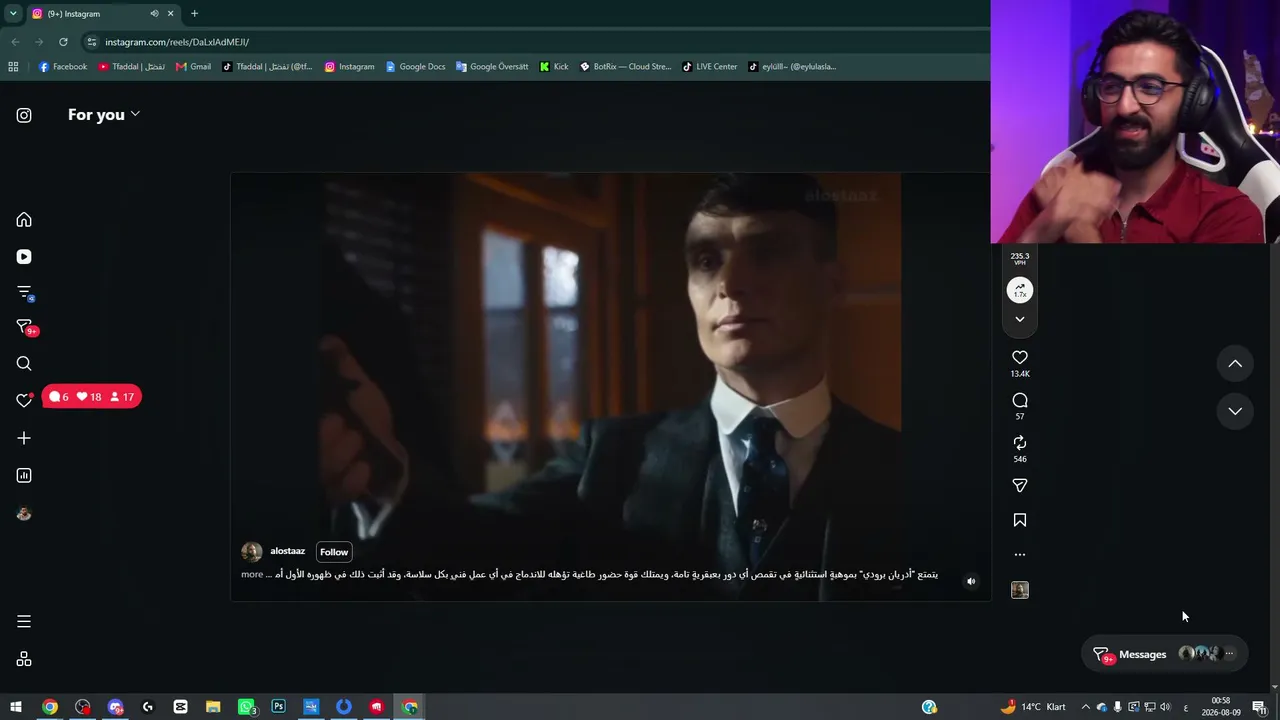This screenshot has height=720, width=1280.
Task: Launch Photoshop from the taskbar
Action: click(x=278, y=707)
